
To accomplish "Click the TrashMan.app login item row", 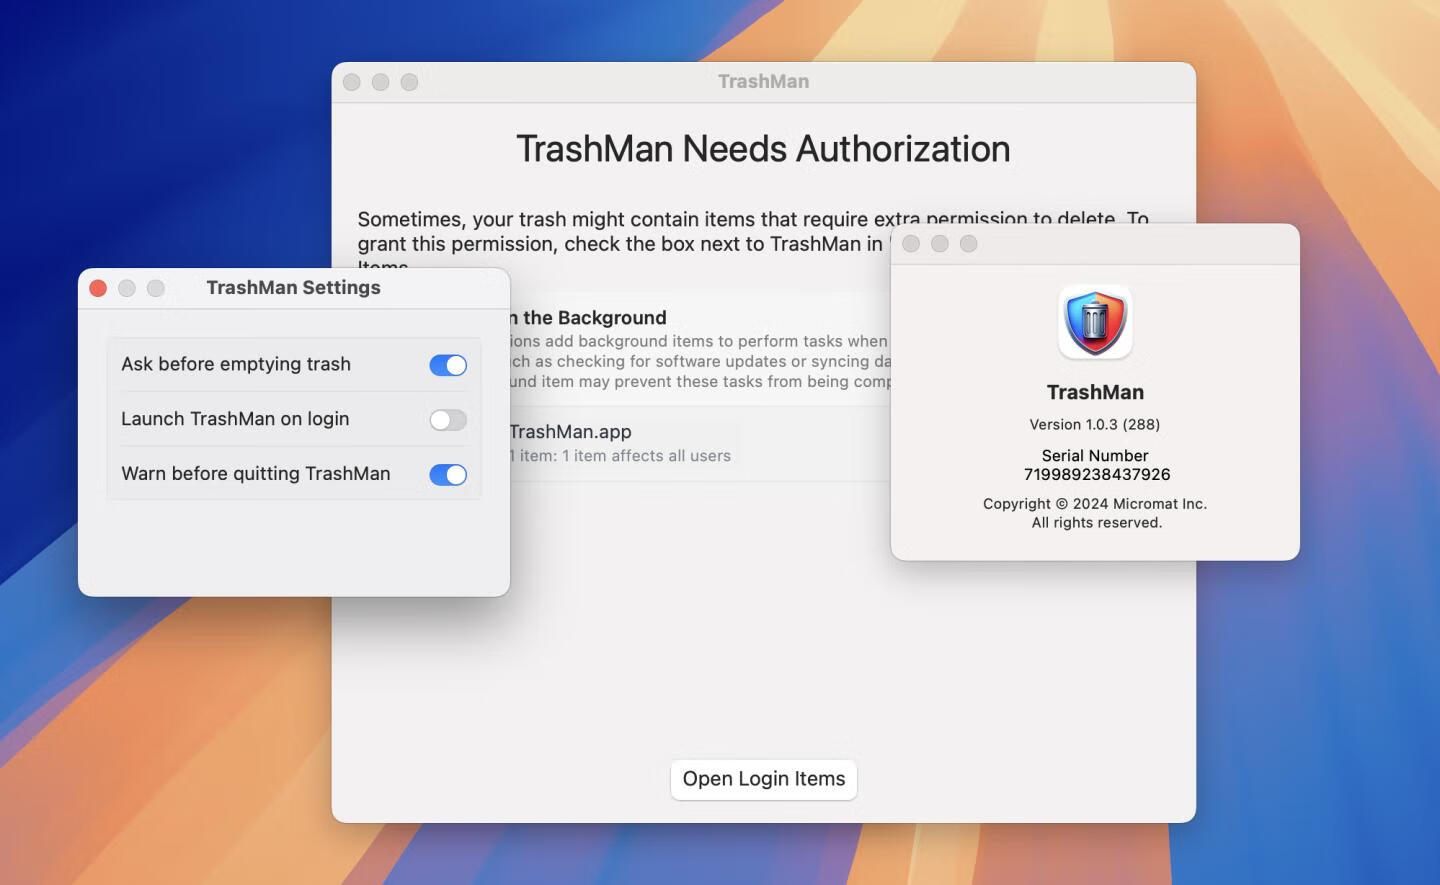I will [x=700, y=443].
